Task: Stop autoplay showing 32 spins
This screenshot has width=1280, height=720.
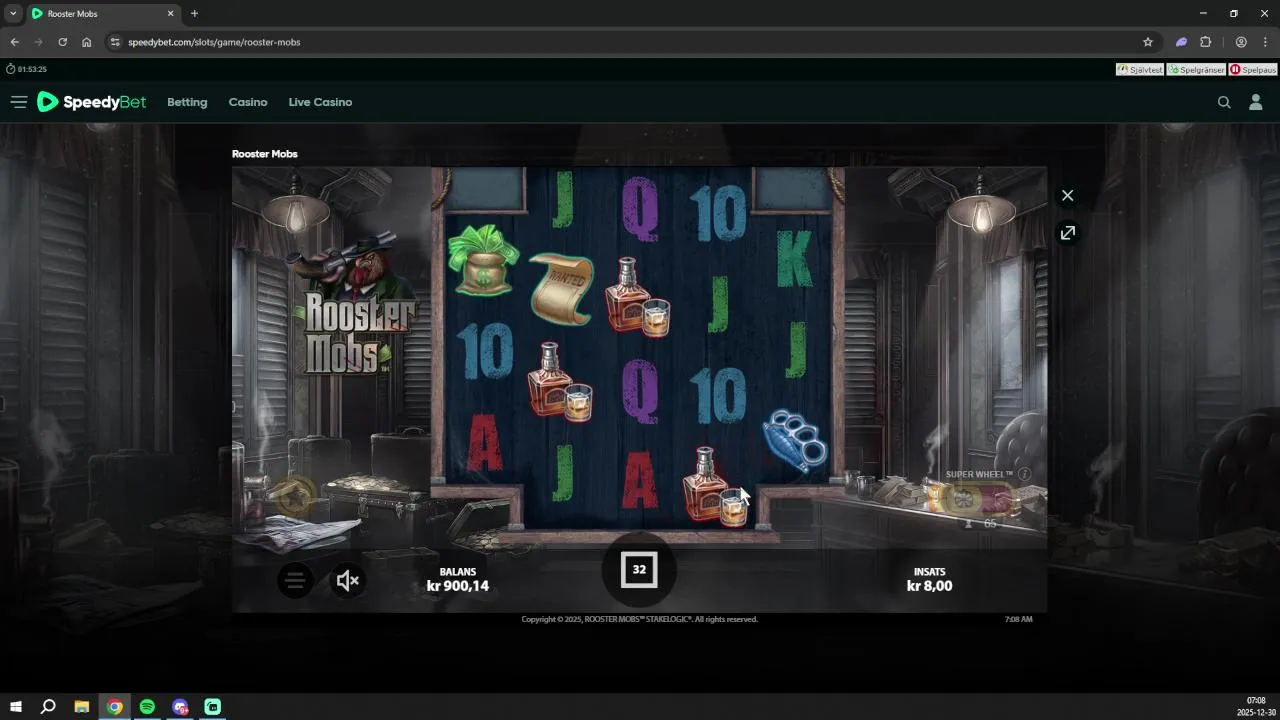Action: click(639, 570)
